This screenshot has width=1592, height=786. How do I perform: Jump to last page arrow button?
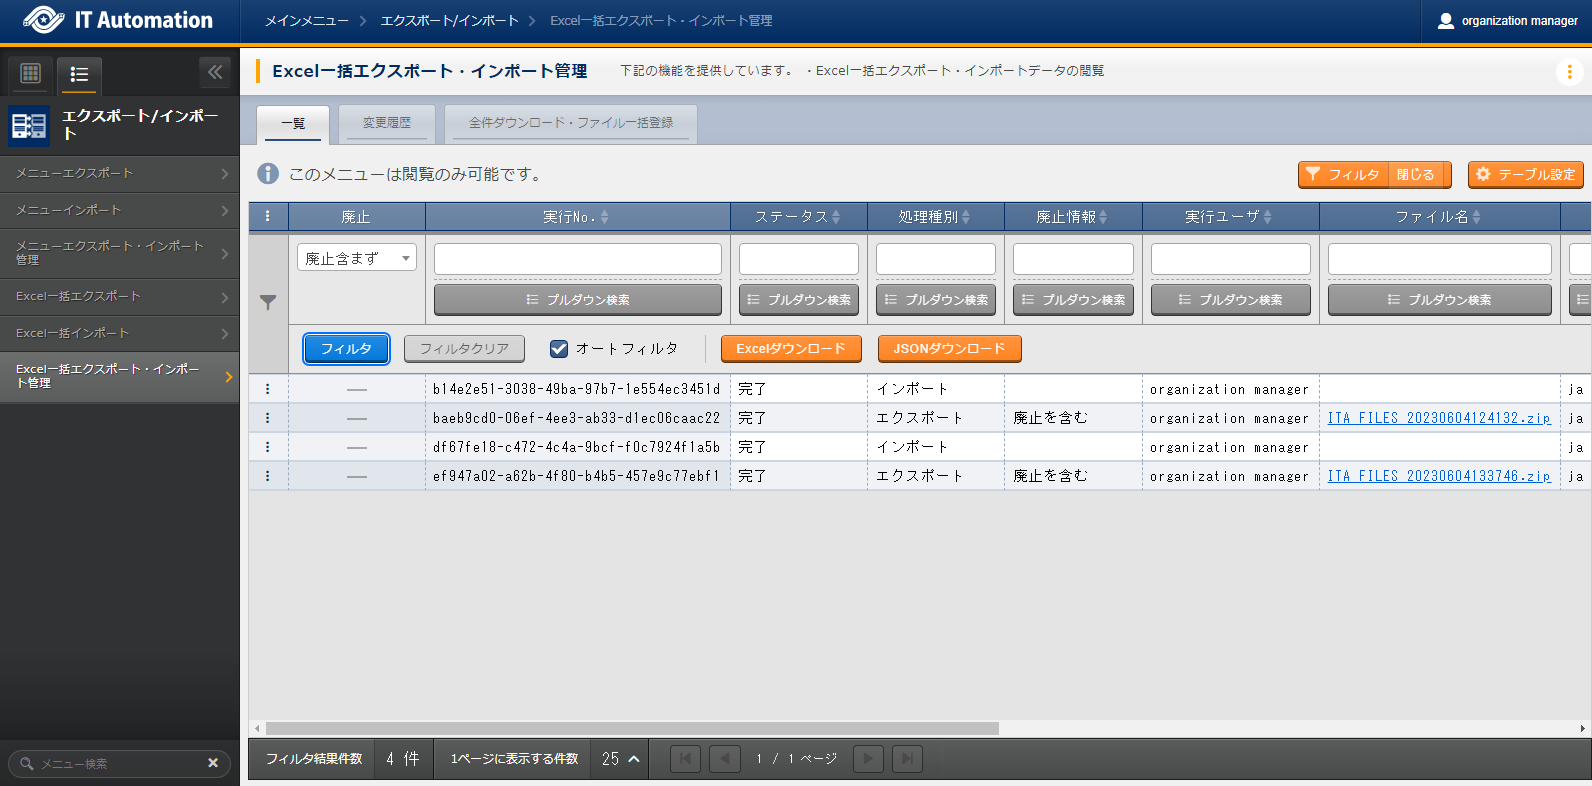pos(906,759)
